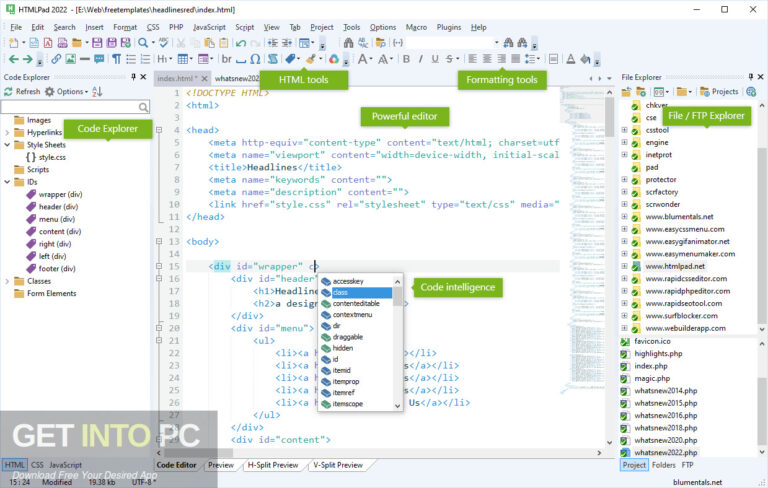Open the Folders view in File Explorer
Screen dimensions: 768x488
tap(664, 465)
